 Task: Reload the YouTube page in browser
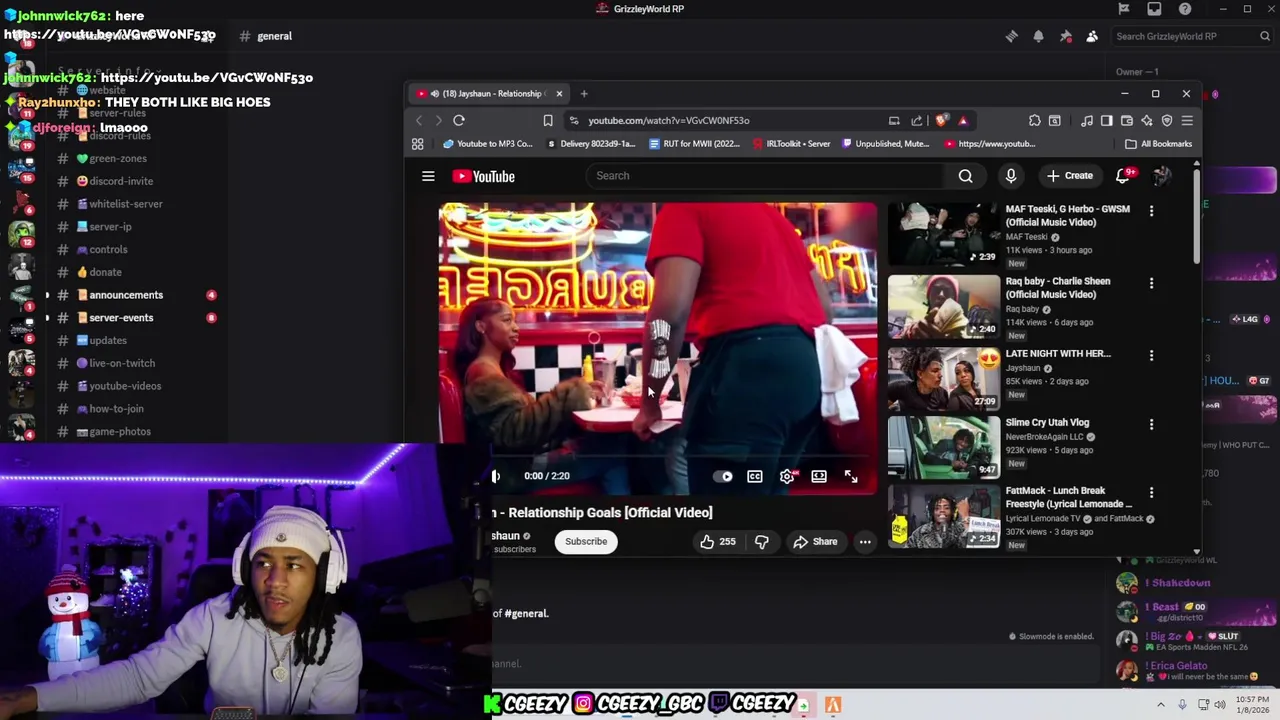459,120
